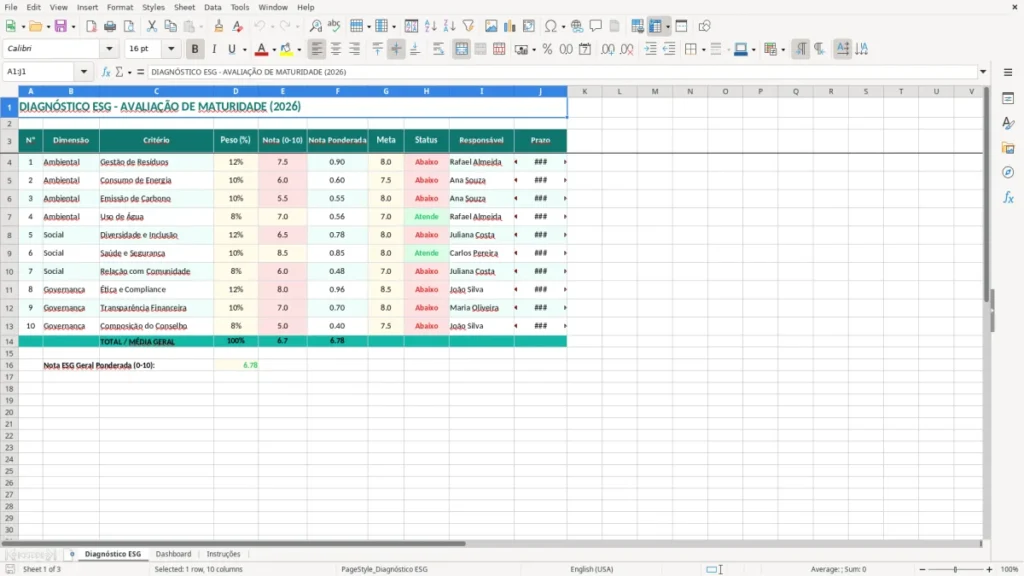Click Export as PDF icon

point(91,26)
